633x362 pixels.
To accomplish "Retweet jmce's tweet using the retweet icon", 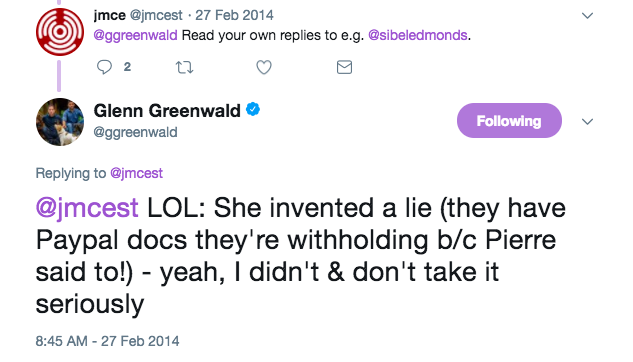I will pos(184,67).
